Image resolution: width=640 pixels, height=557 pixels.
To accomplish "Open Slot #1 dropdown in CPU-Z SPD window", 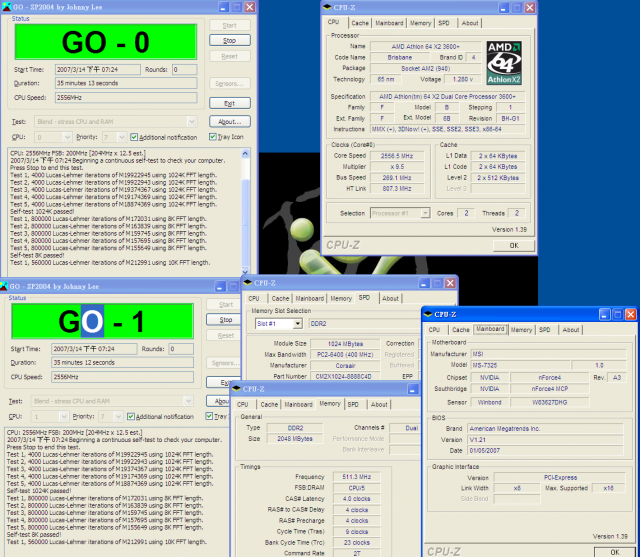I will [x=298, y=324].
